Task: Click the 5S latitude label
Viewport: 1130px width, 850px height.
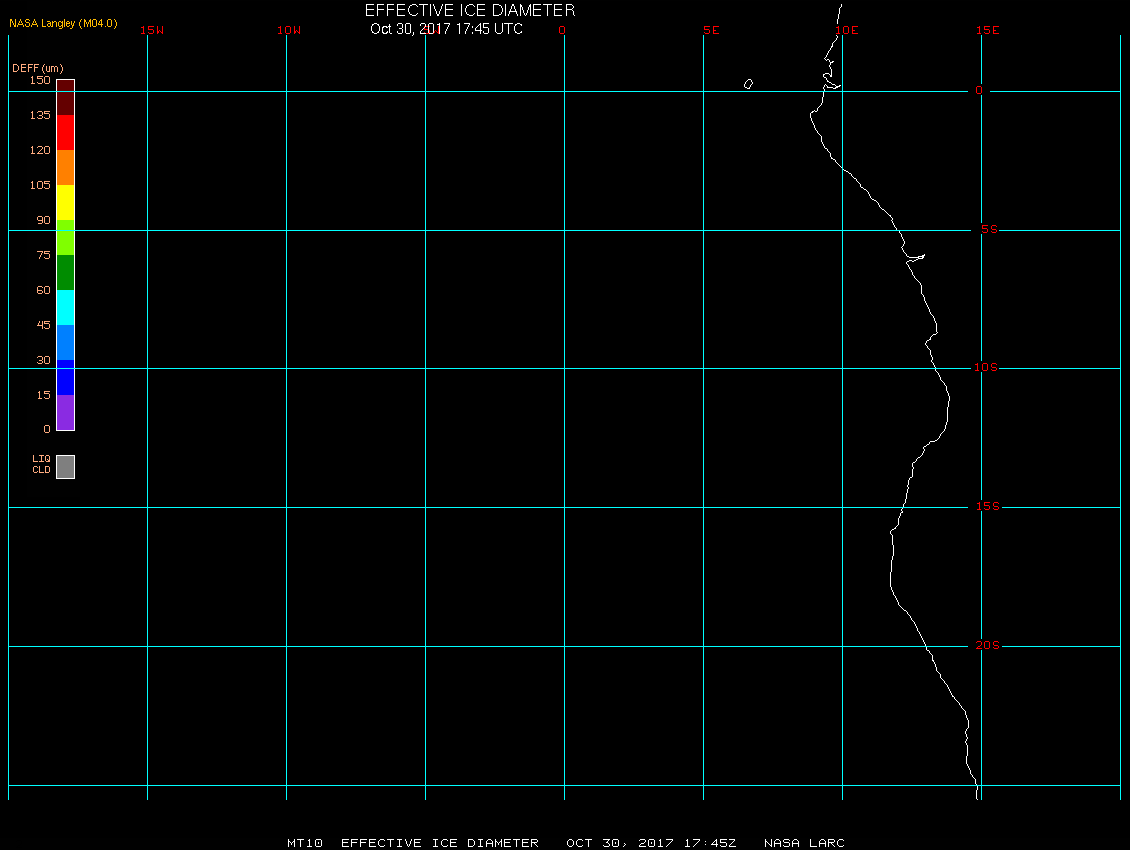Action: [x=989, y=229]
